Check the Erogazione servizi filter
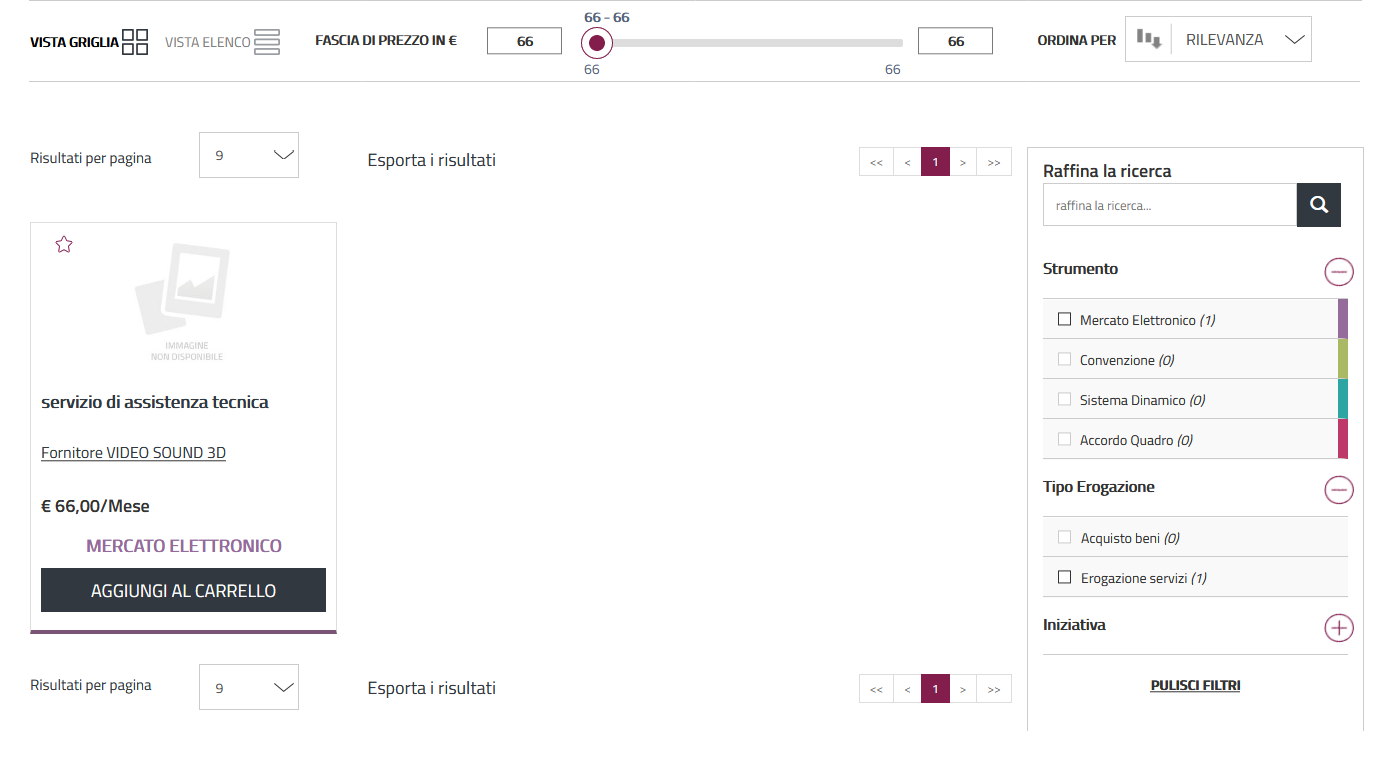The width and height of the screenshot is (1379, 781). coord(1064,578)
